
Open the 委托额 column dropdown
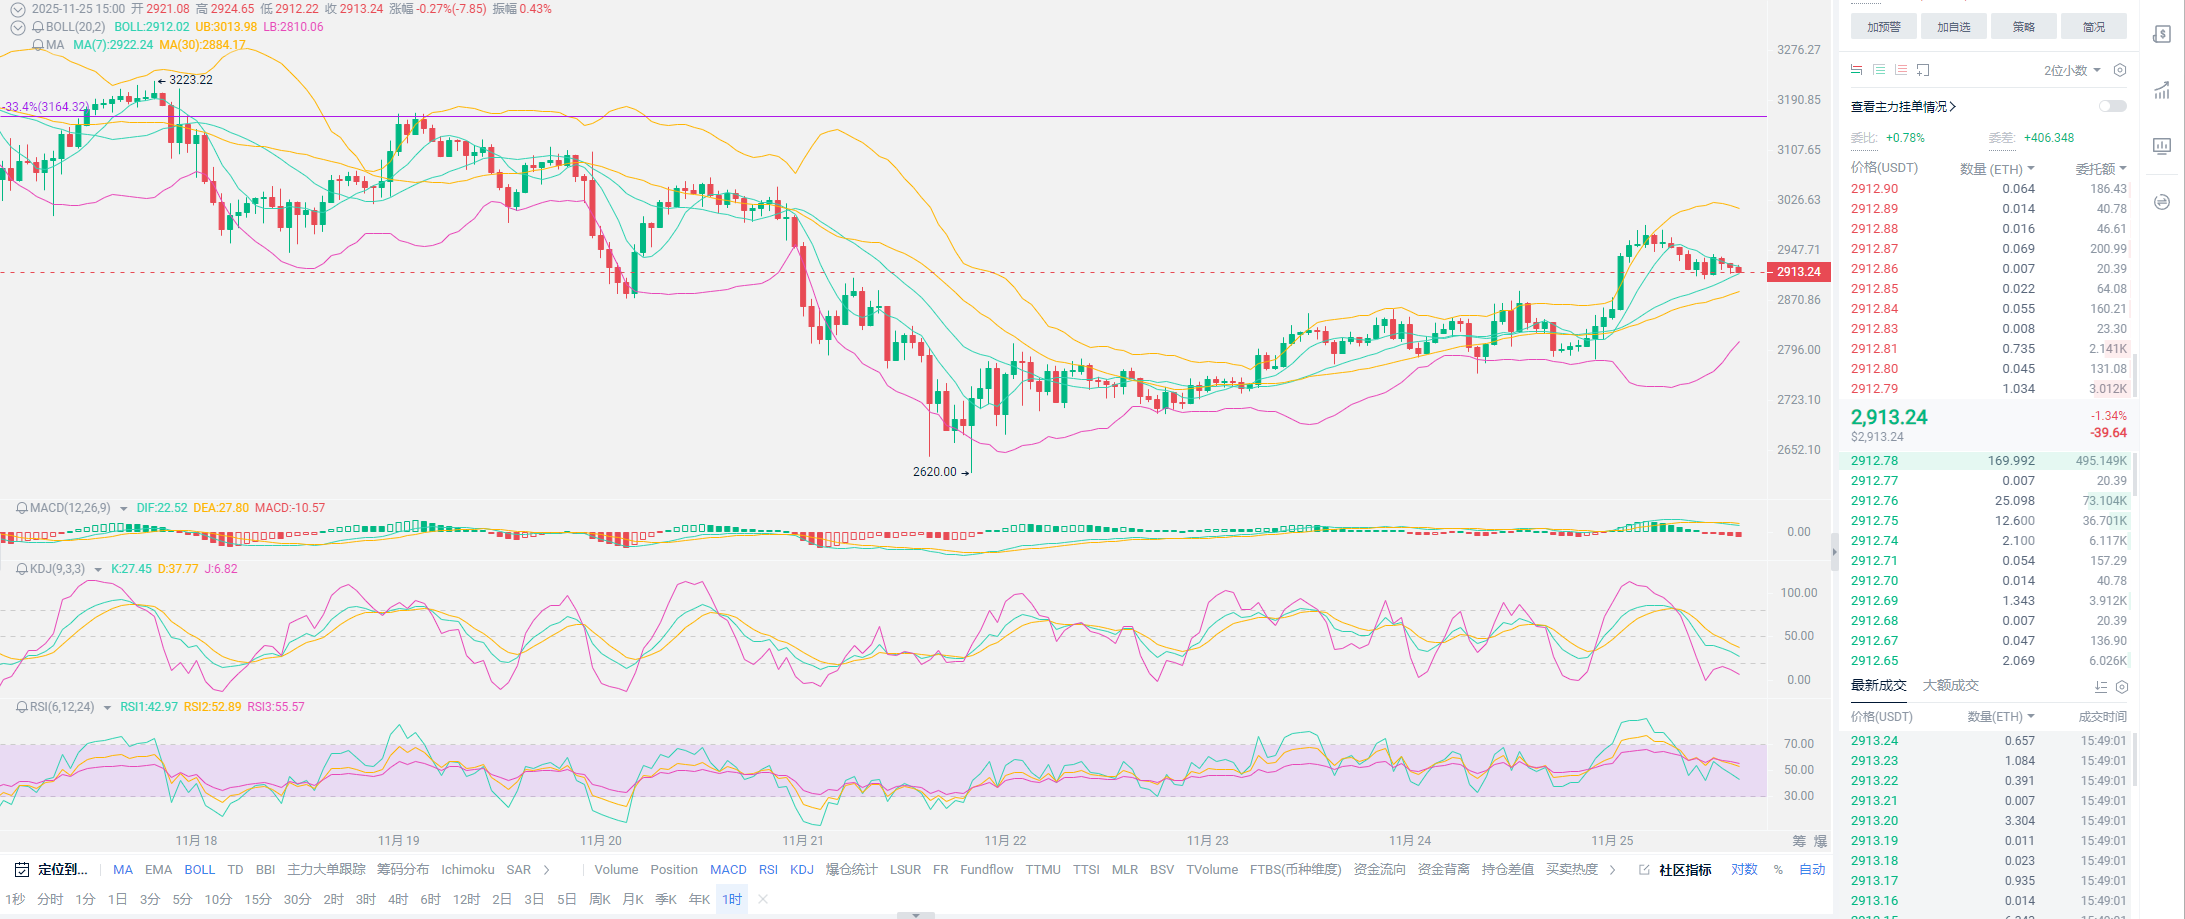click(x=2100, y=169)
